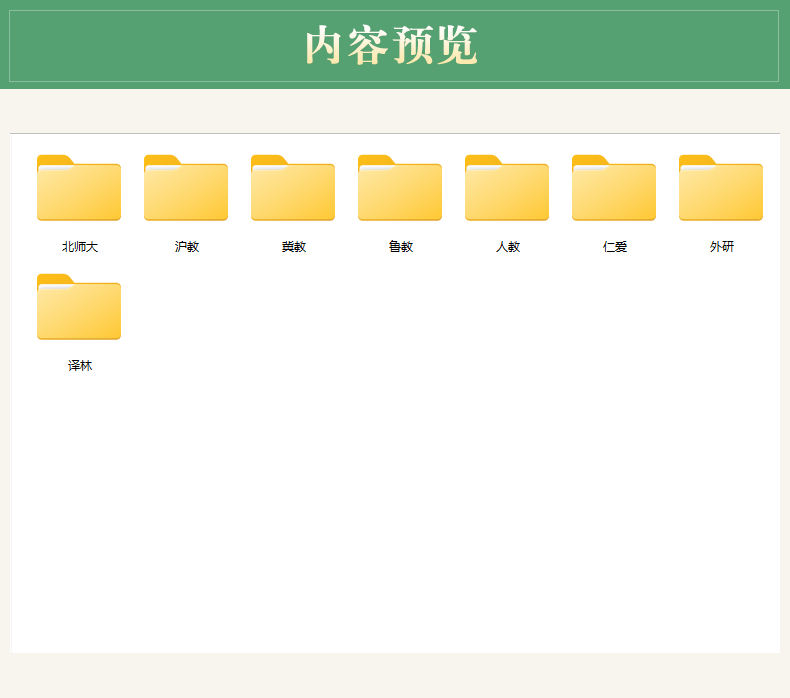
Task: Select the 外研 folder name label
Action: [x=722, y=246]
